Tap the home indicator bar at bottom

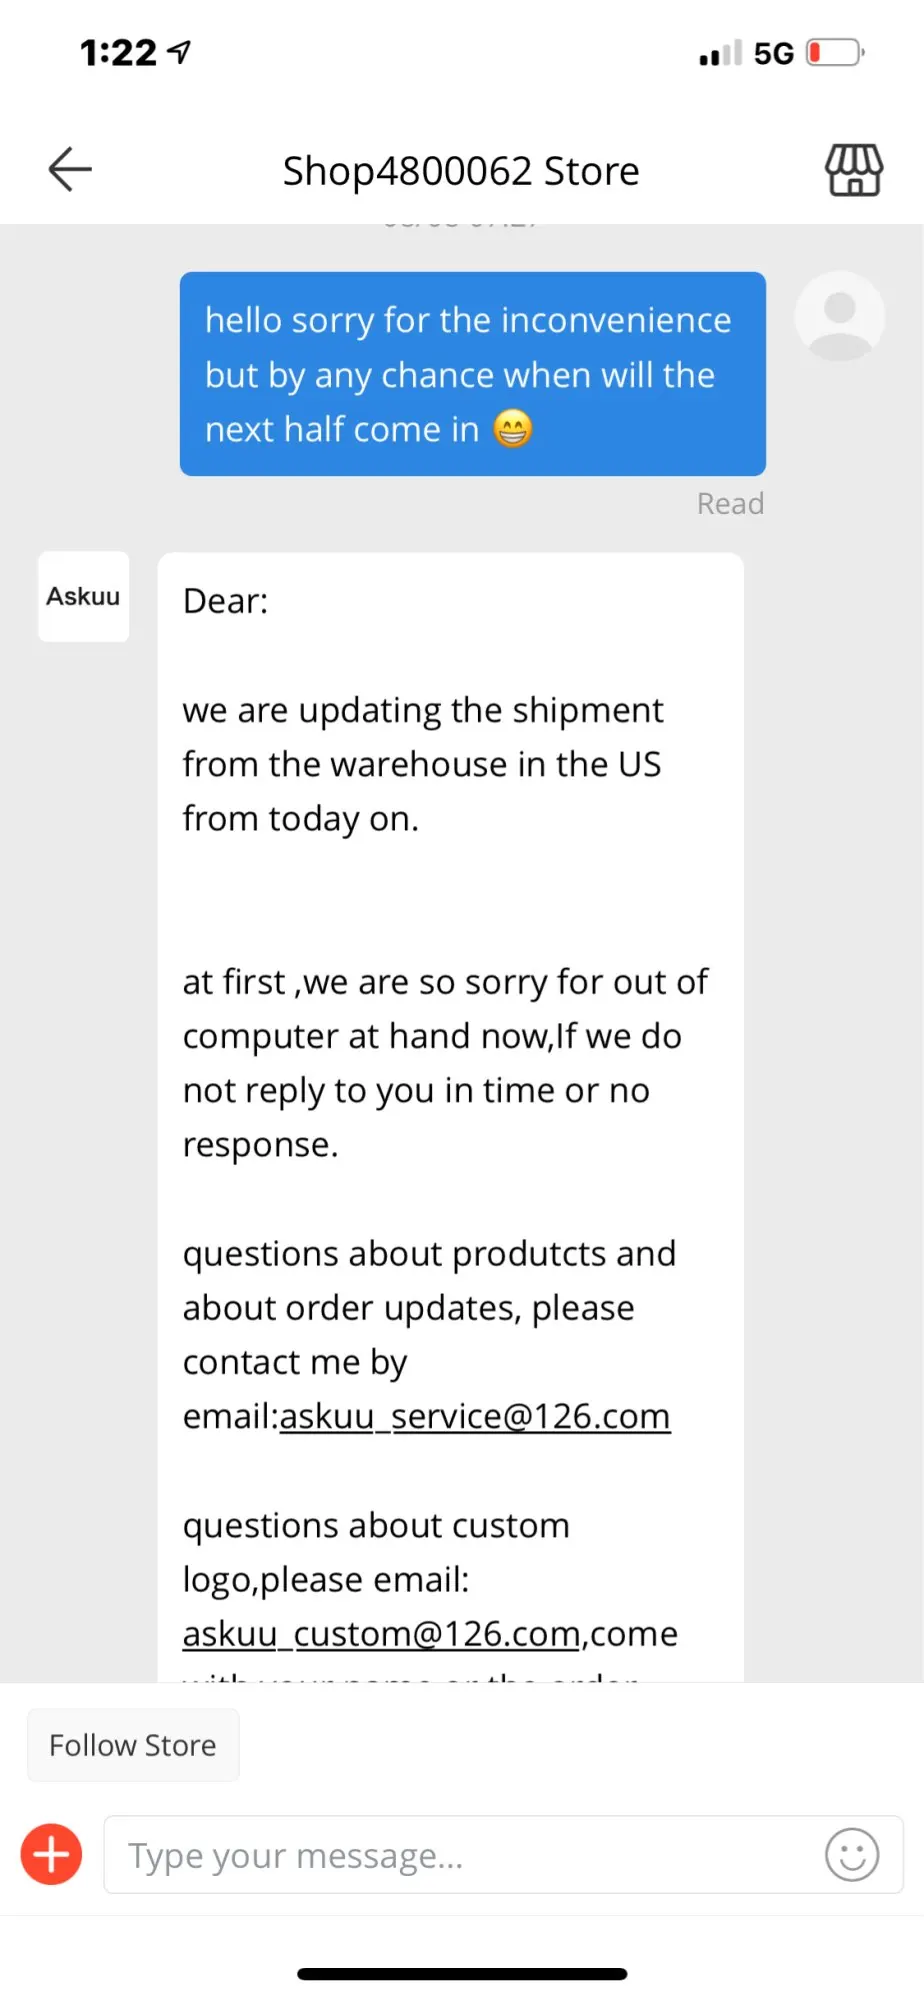[x=462, y=1974]
